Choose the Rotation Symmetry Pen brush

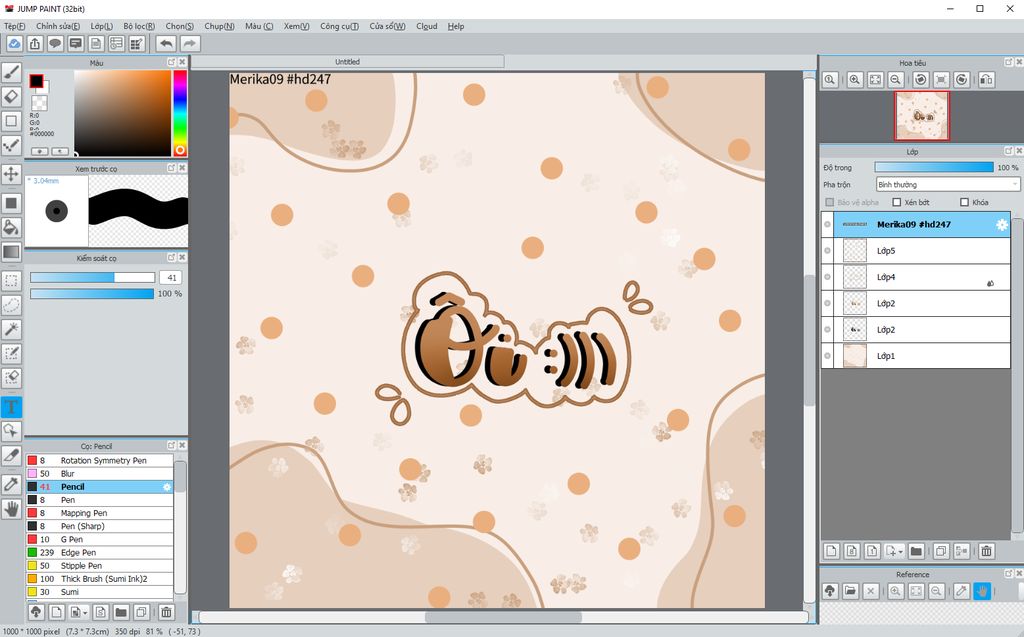click(x=99, y=461)
